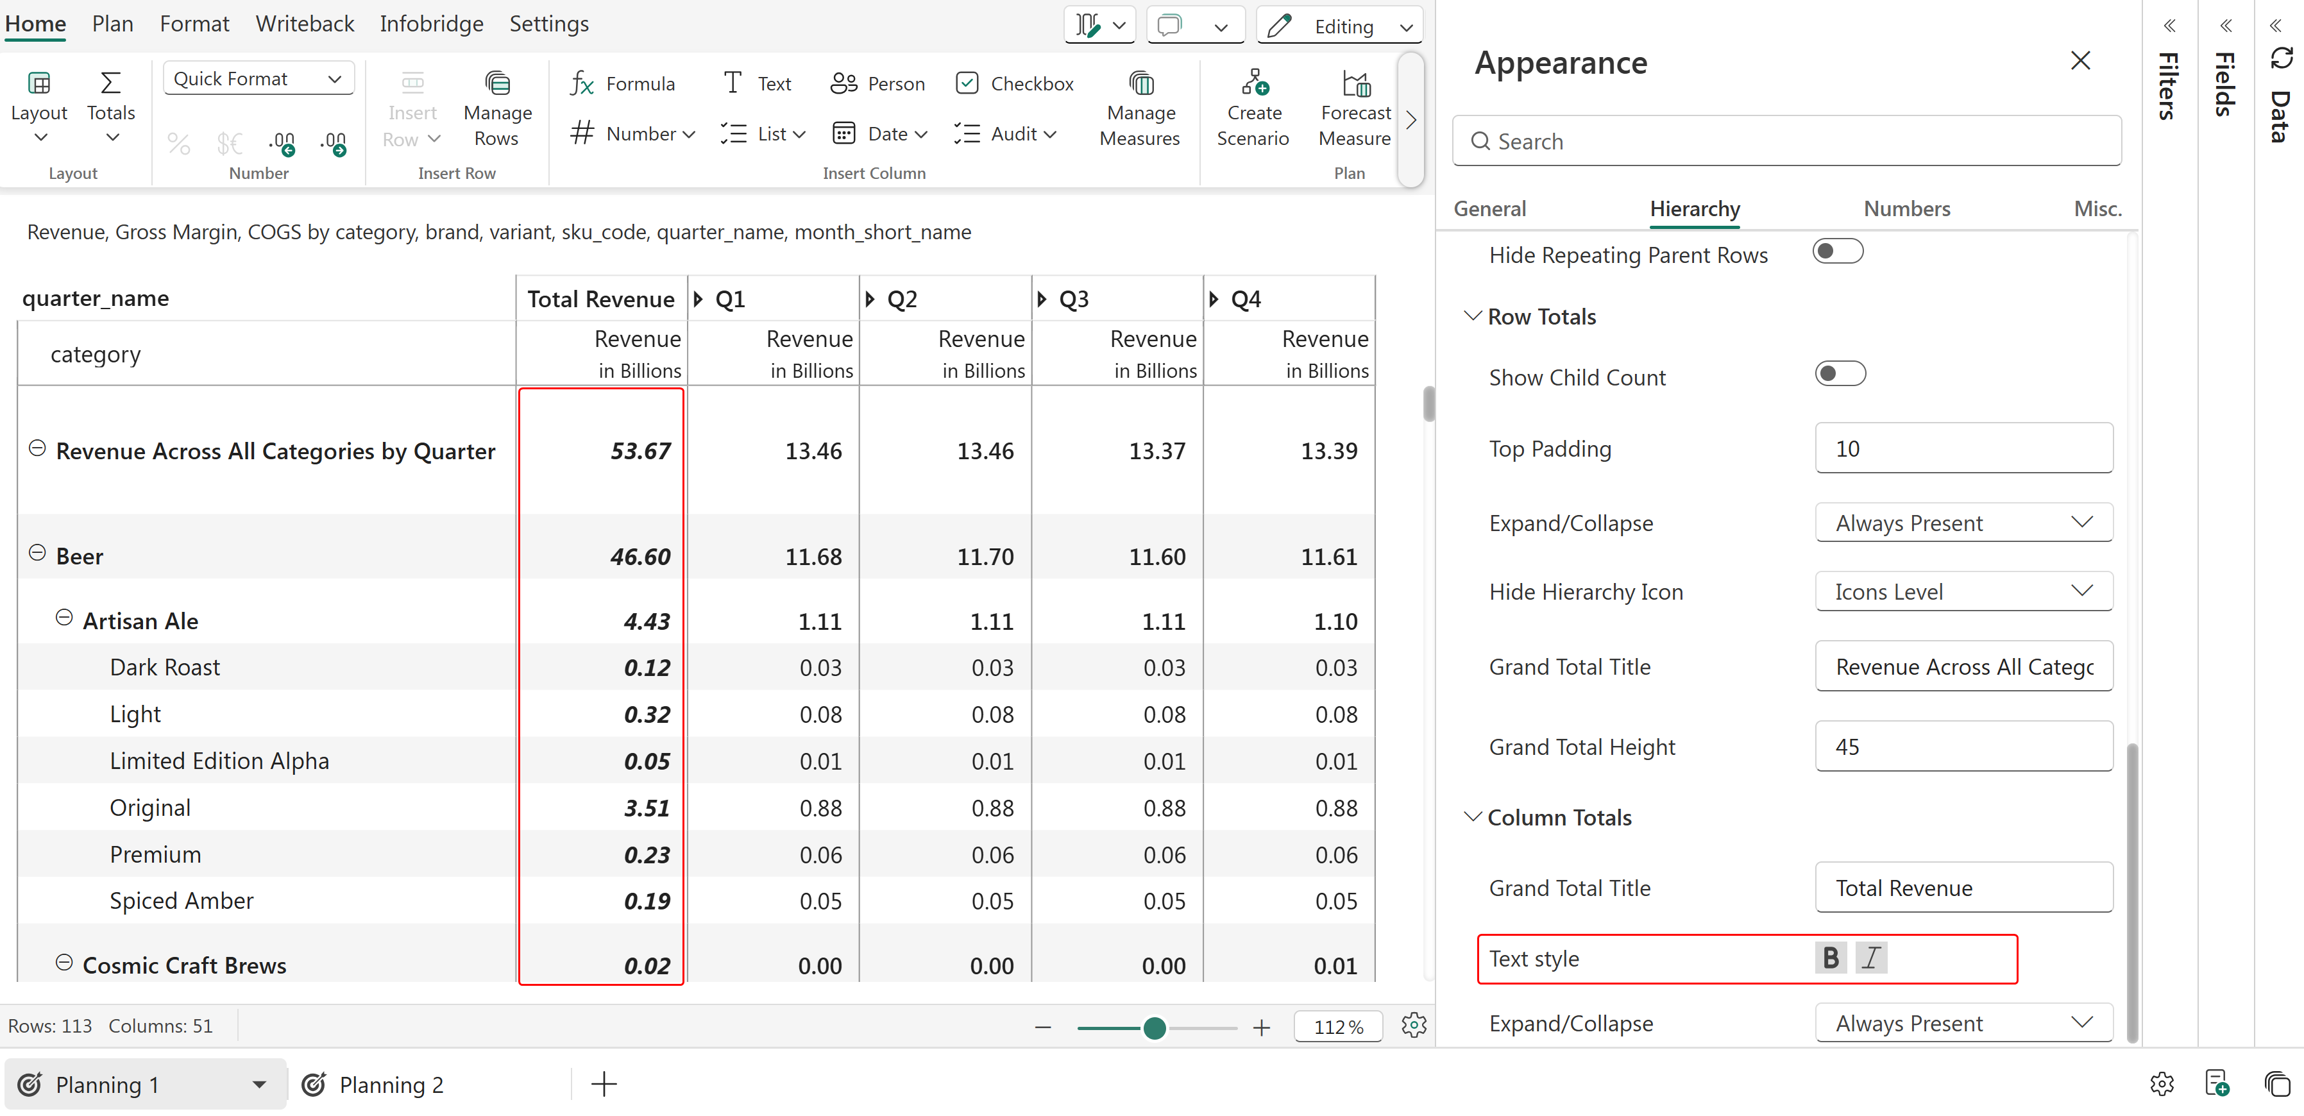Enable the Show Child Count toggle
2304x1116 pixels.
coord(1840,374)
